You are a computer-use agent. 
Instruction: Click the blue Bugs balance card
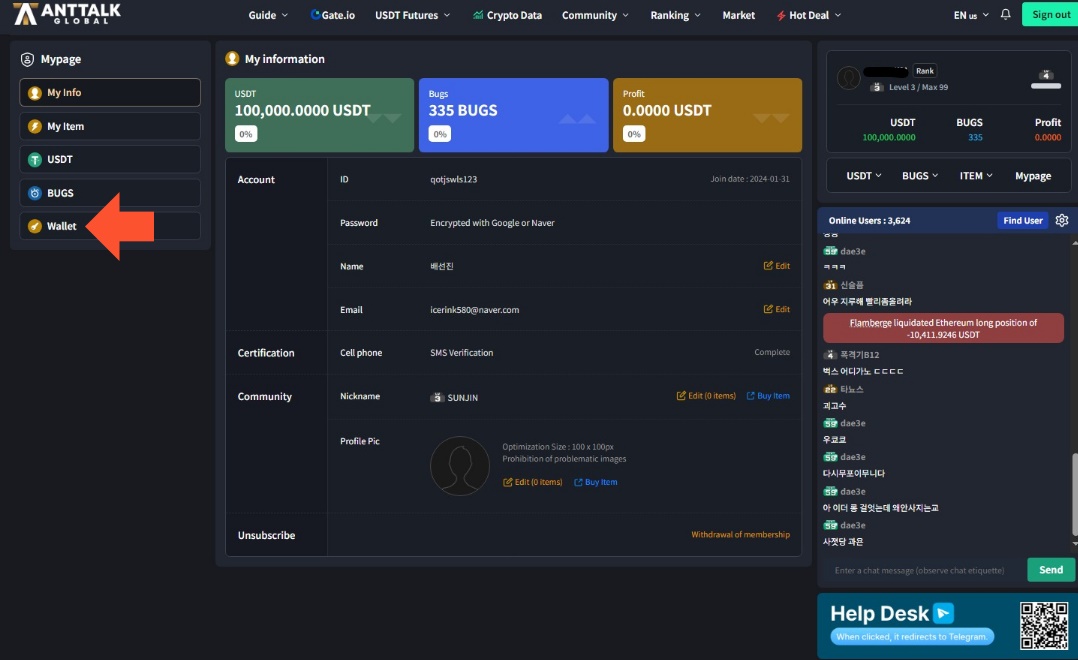point(514,115)
